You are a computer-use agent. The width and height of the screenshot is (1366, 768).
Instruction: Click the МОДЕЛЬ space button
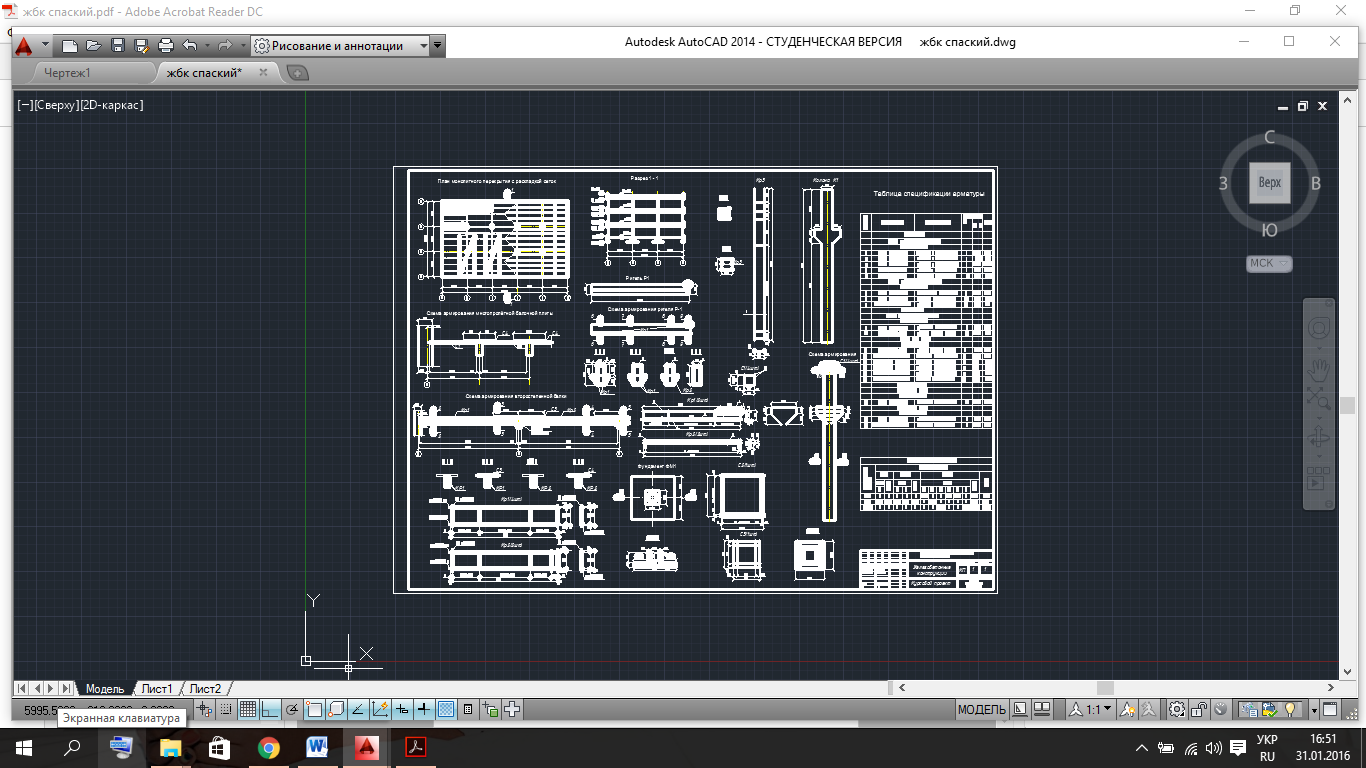coord(981,710)
